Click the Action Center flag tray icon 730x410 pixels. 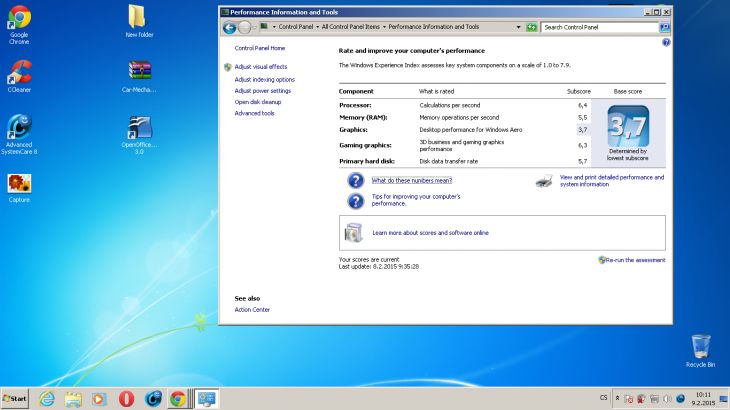pyautogui.click(x=629, y=399)
